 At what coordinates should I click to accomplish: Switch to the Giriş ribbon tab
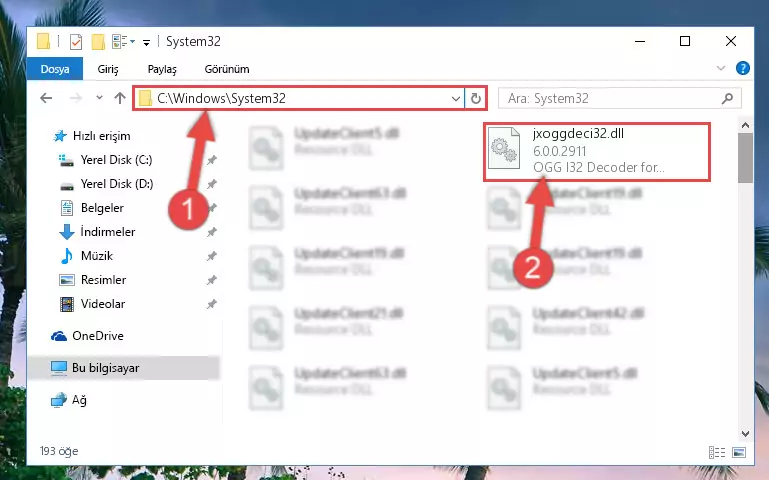click(x=107, y=69)
